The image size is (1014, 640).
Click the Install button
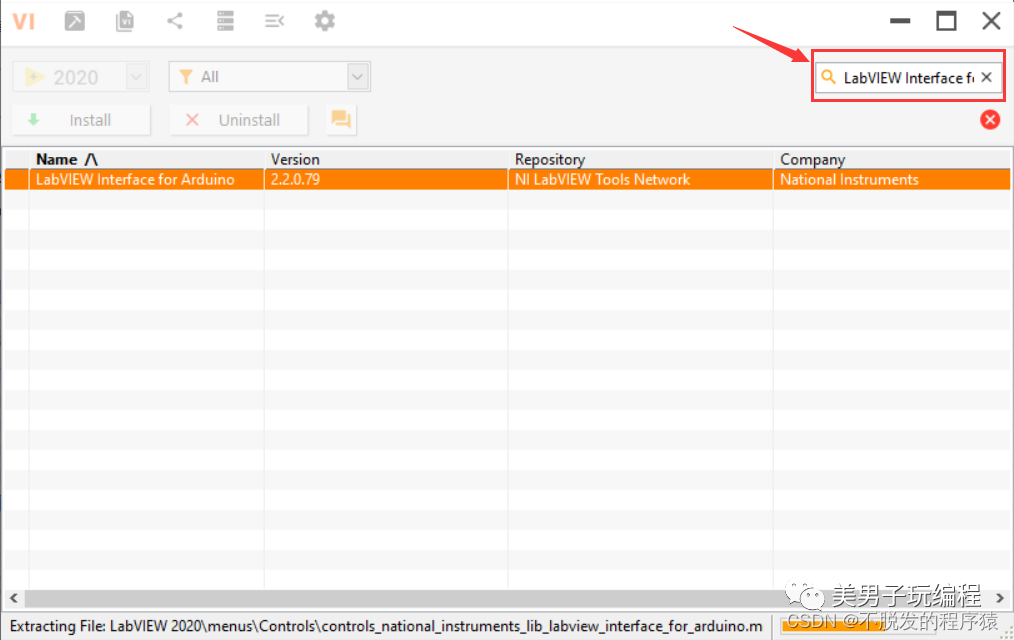[81, 120]
